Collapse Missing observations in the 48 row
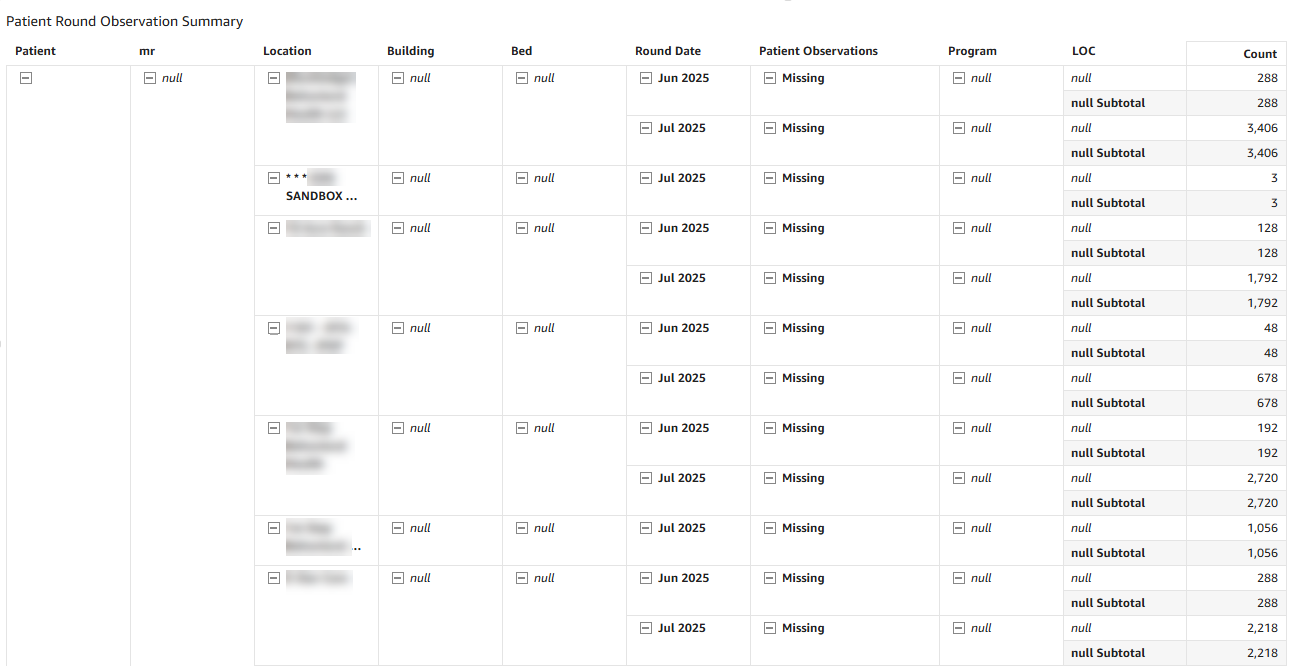The image size is (1299, 666). point(770,328)
